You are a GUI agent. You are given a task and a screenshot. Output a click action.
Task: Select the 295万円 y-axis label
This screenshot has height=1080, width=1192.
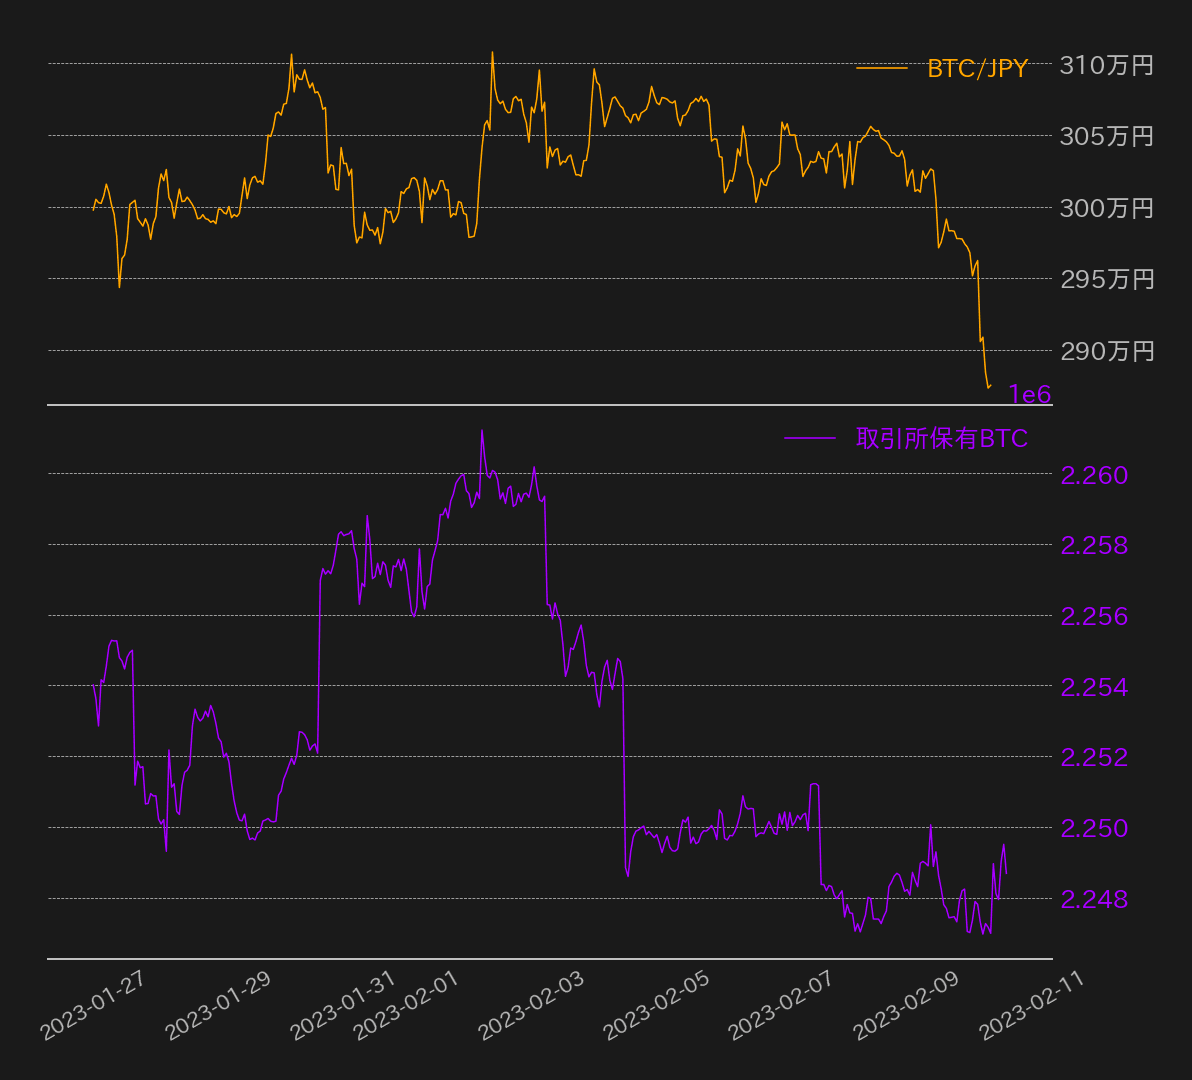click(x=1106, y=278)
